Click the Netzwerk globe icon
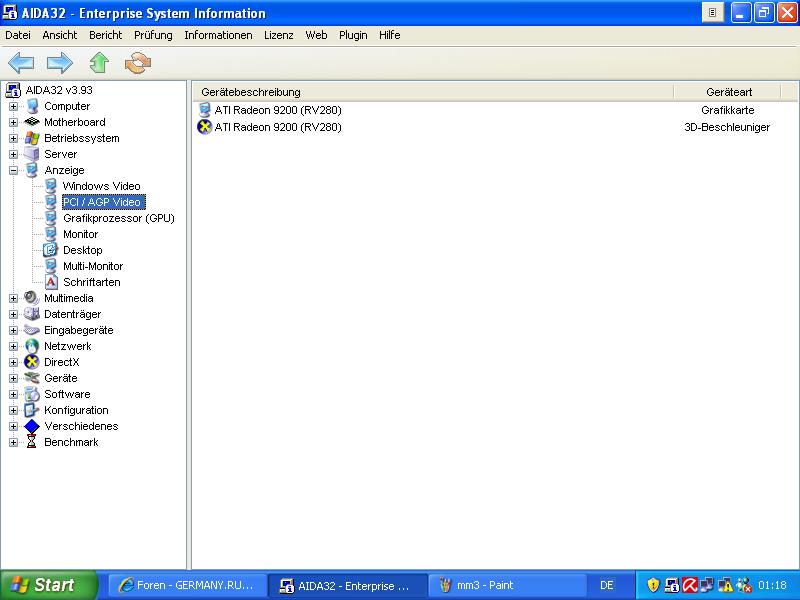 32,346
